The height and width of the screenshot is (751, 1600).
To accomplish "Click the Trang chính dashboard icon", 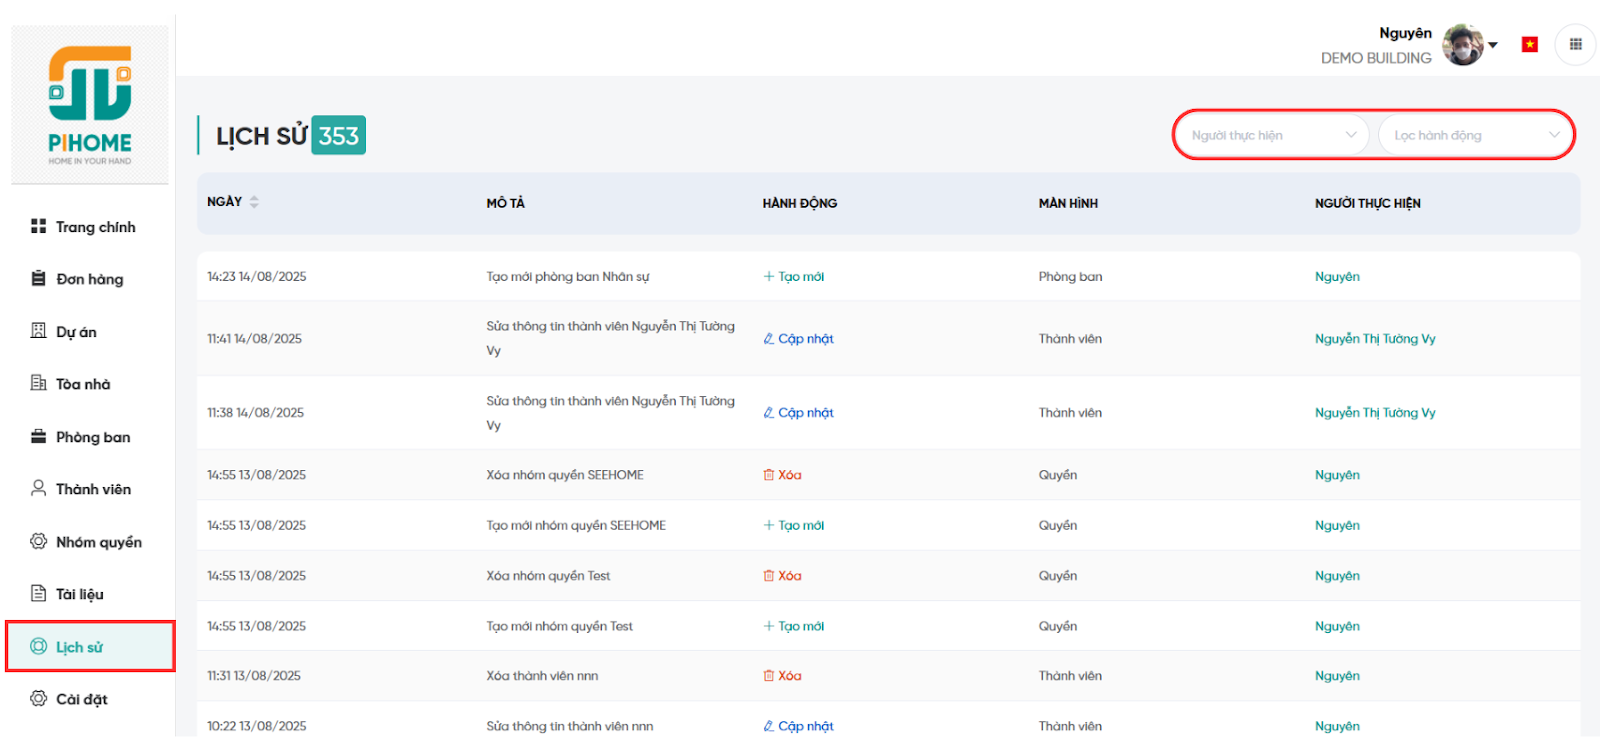I will click(x=38, y=226).
